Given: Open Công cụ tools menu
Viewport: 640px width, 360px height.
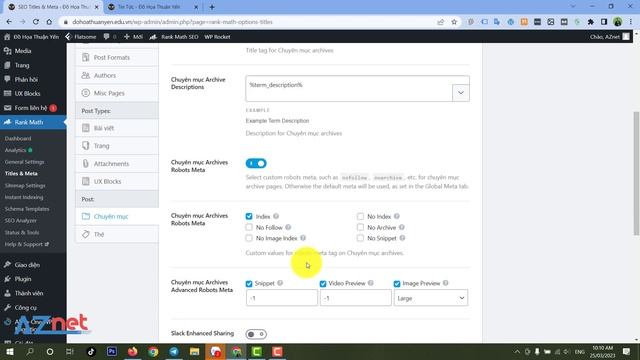Looking at the screenshot, I should pos(26,307).
